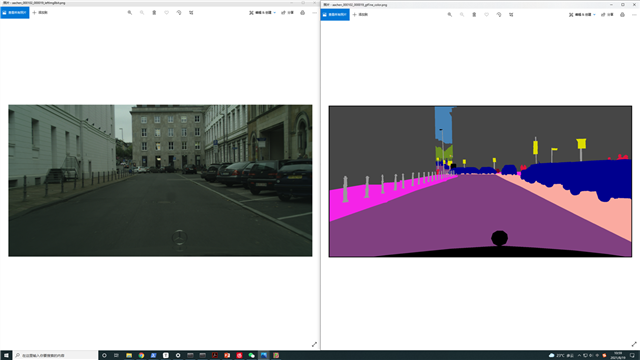Image resolution: width=640 pixels, height=360 pixels.
Task: Share the image from right Photos window
Action: [x=607, y=14]
